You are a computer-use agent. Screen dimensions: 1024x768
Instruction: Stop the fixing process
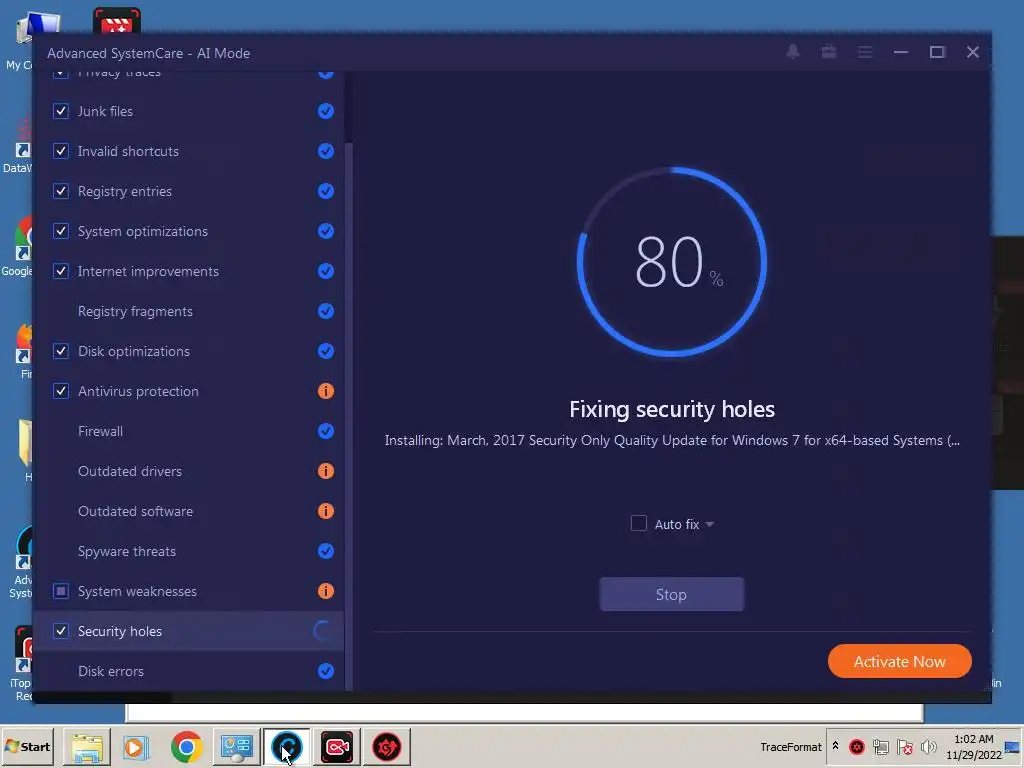tap(671, 594)
